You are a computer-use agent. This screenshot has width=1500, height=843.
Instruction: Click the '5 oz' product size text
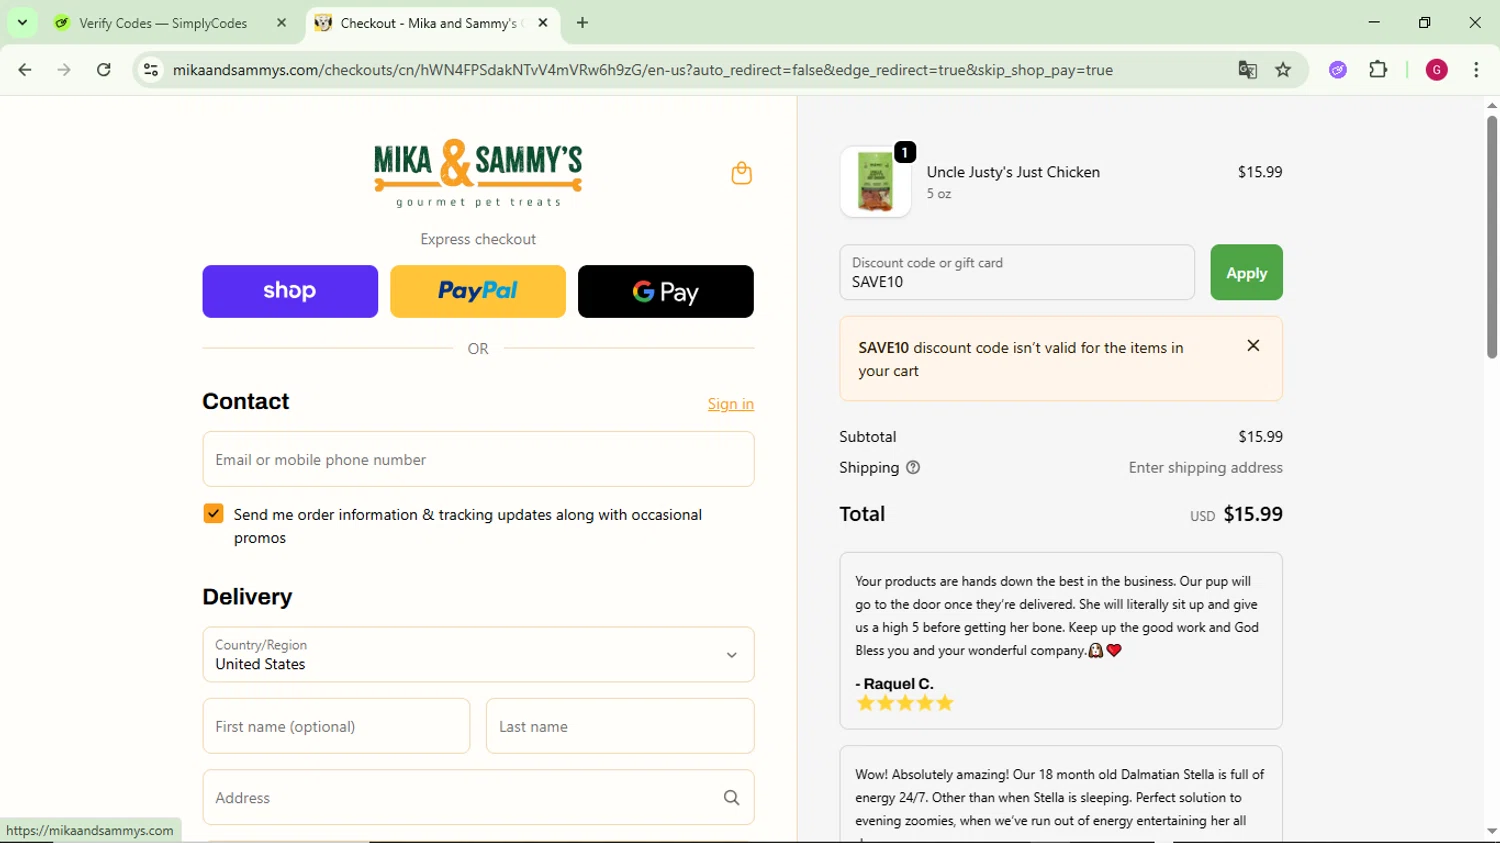coord(939,194)
